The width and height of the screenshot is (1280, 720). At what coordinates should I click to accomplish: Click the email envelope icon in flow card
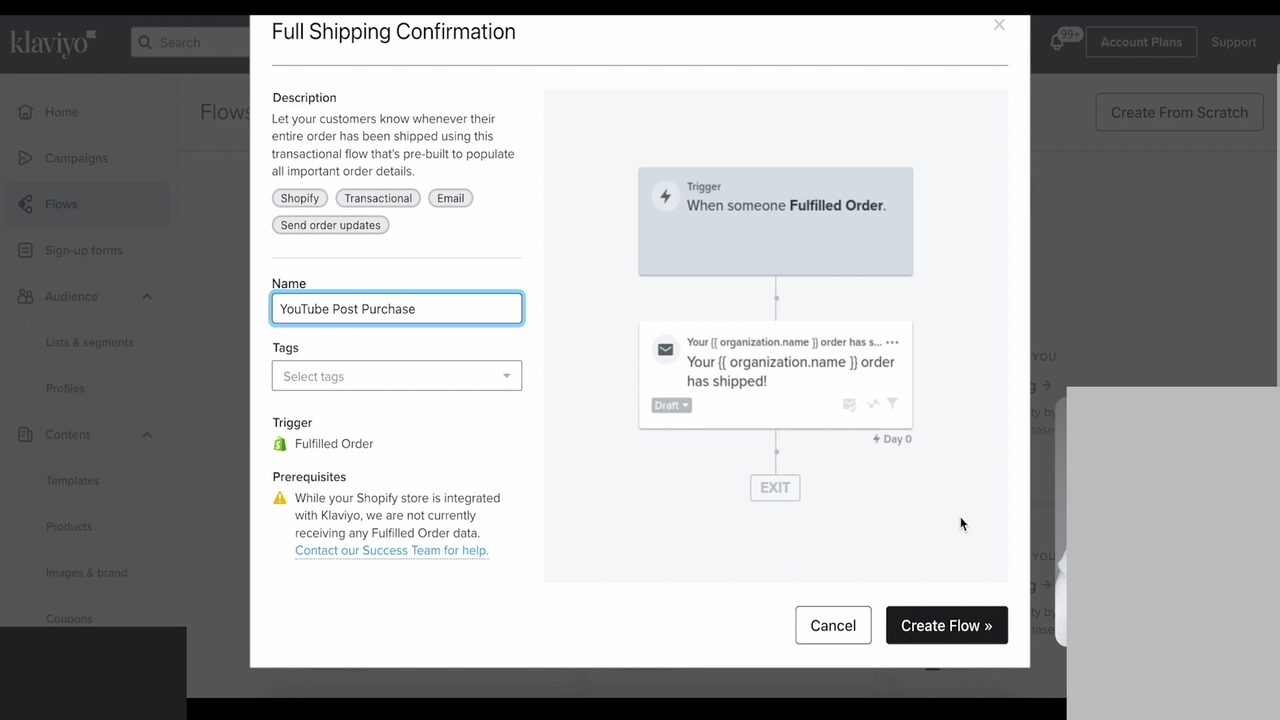pyautogui.click(x=665, y=349)
